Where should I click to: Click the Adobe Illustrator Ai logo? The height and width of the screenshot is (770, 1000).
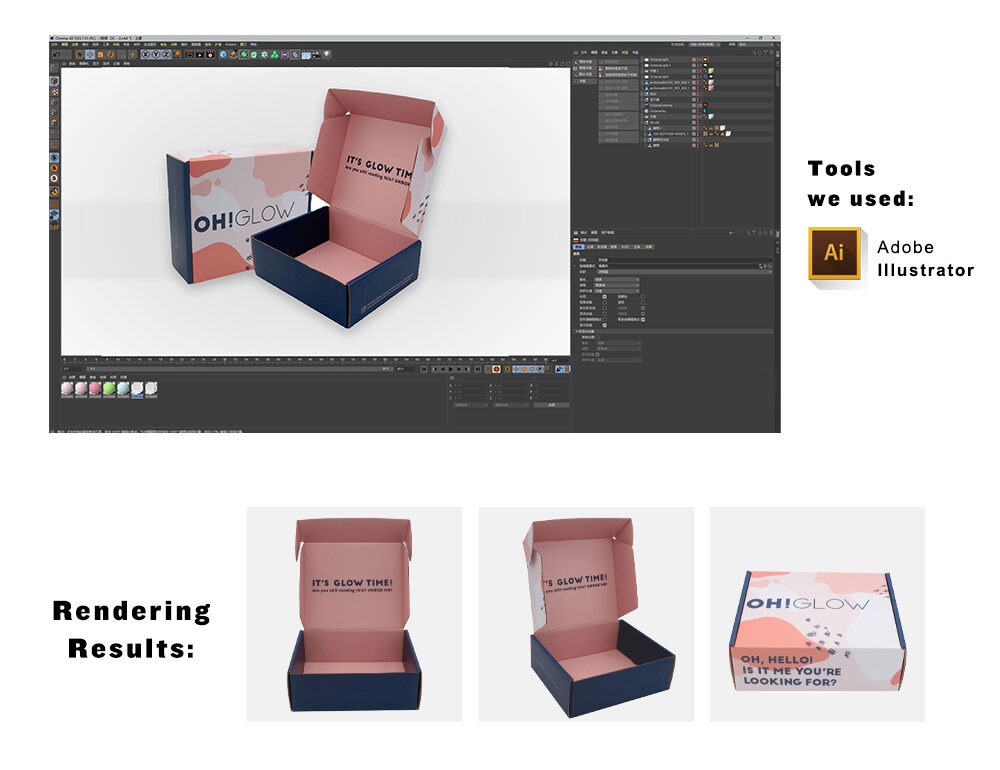click(x=833, y=254)
